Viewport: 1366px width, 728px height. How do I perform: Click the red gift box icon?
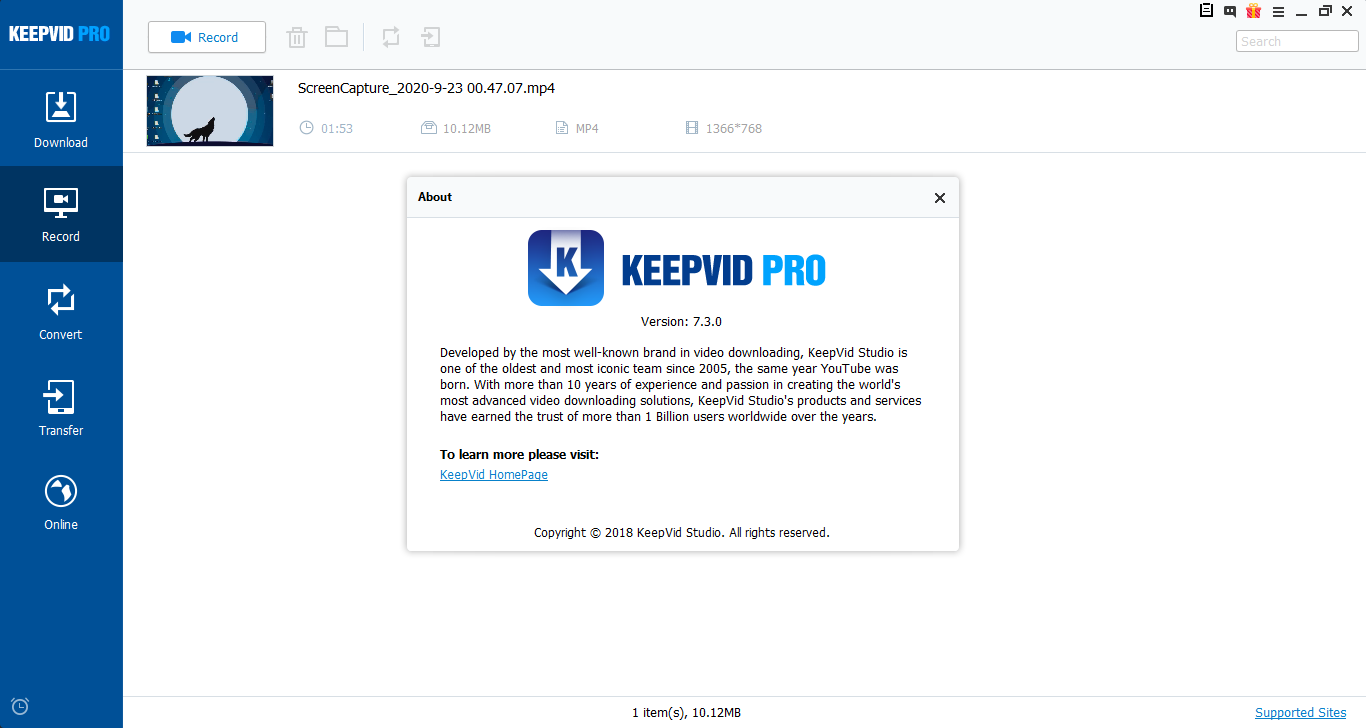tap(1254, 11)
